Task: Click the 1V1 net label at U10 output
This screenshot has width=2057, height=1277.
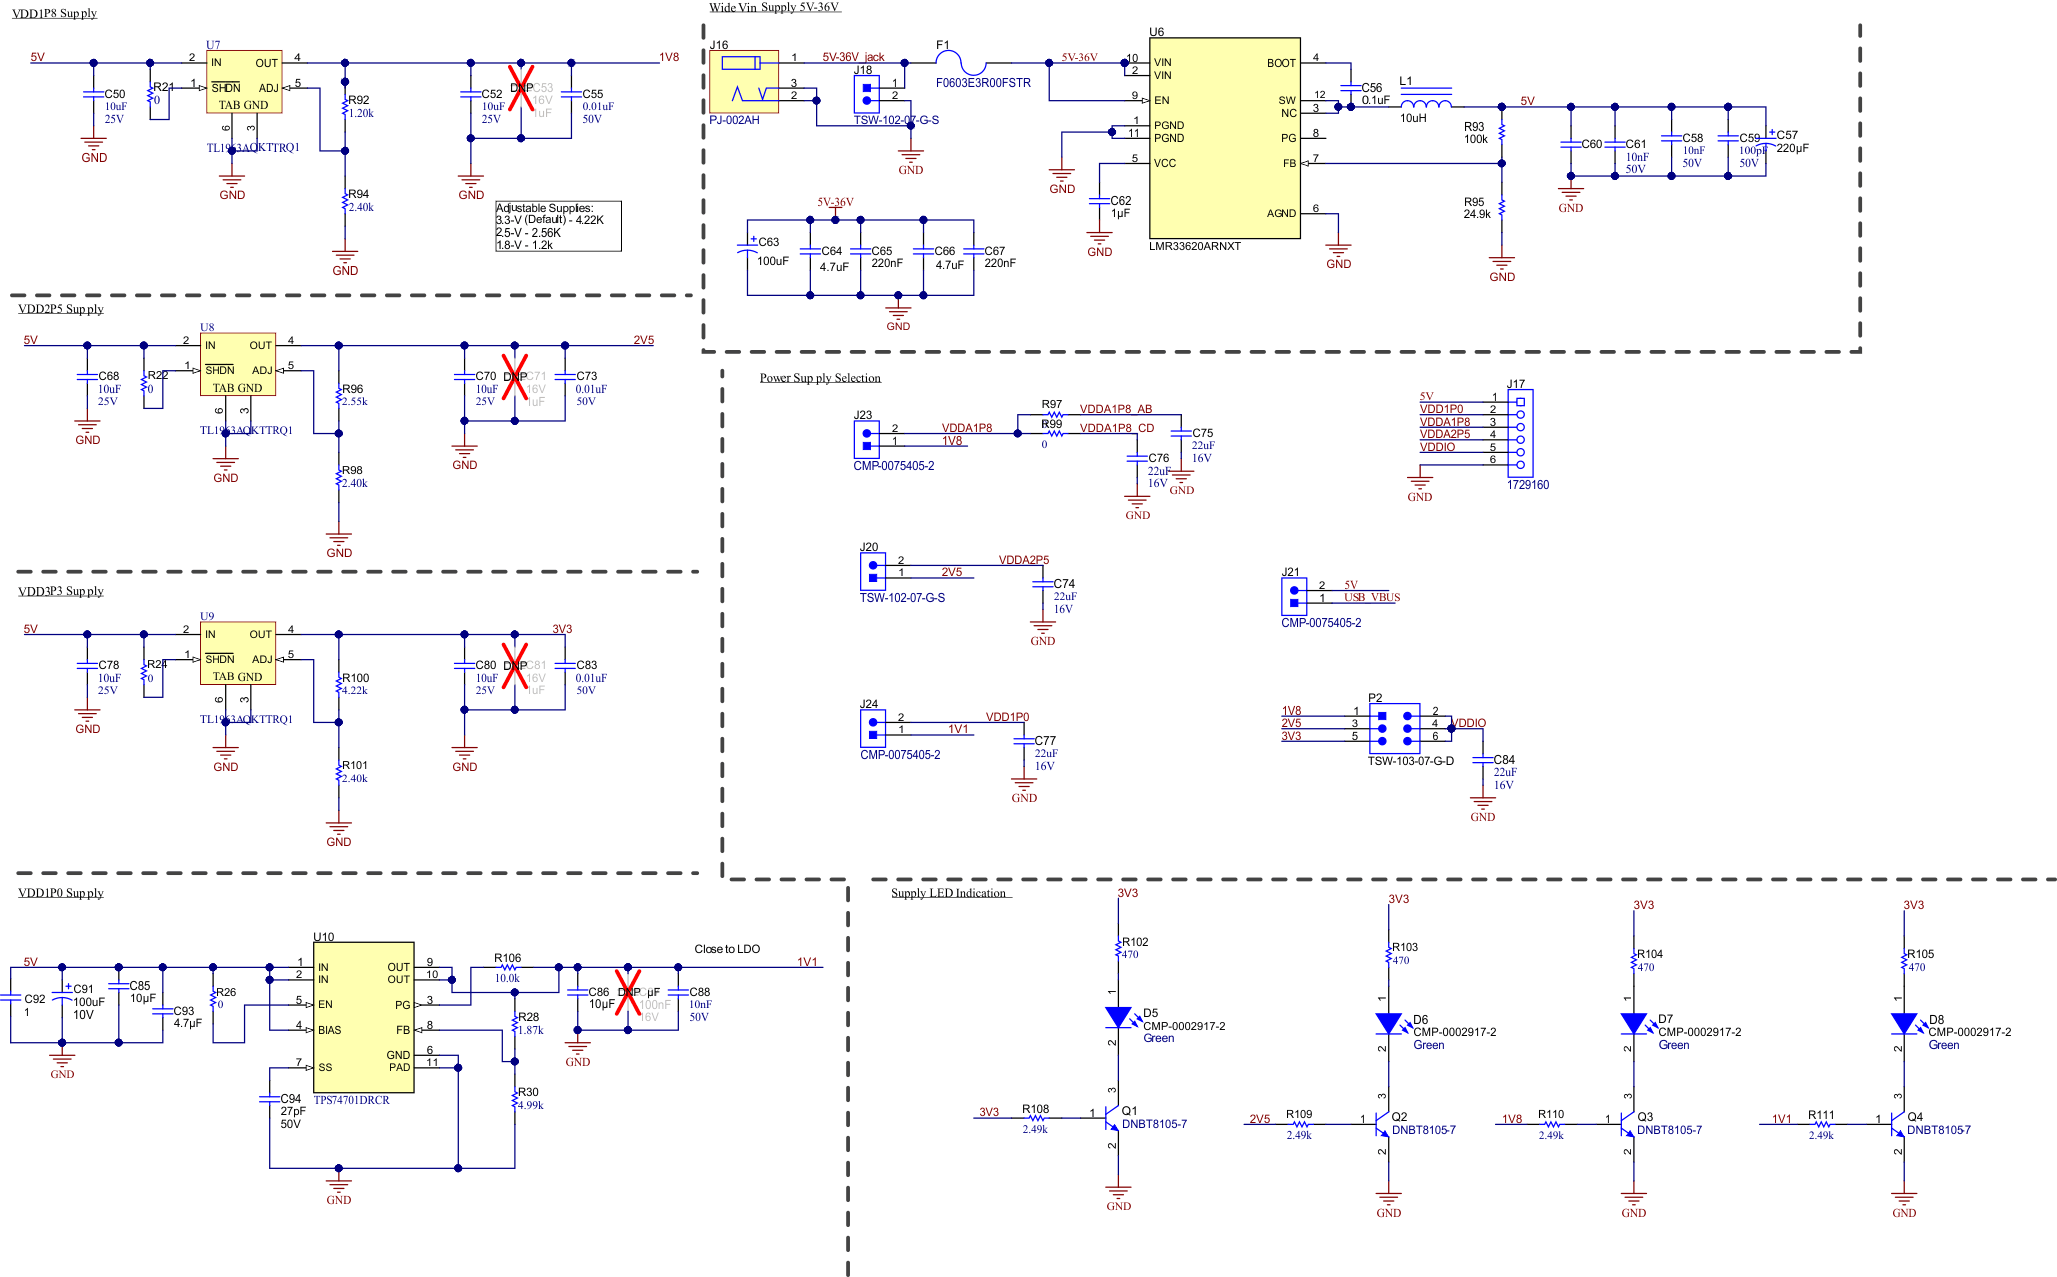Action: [x=807, y=962]
